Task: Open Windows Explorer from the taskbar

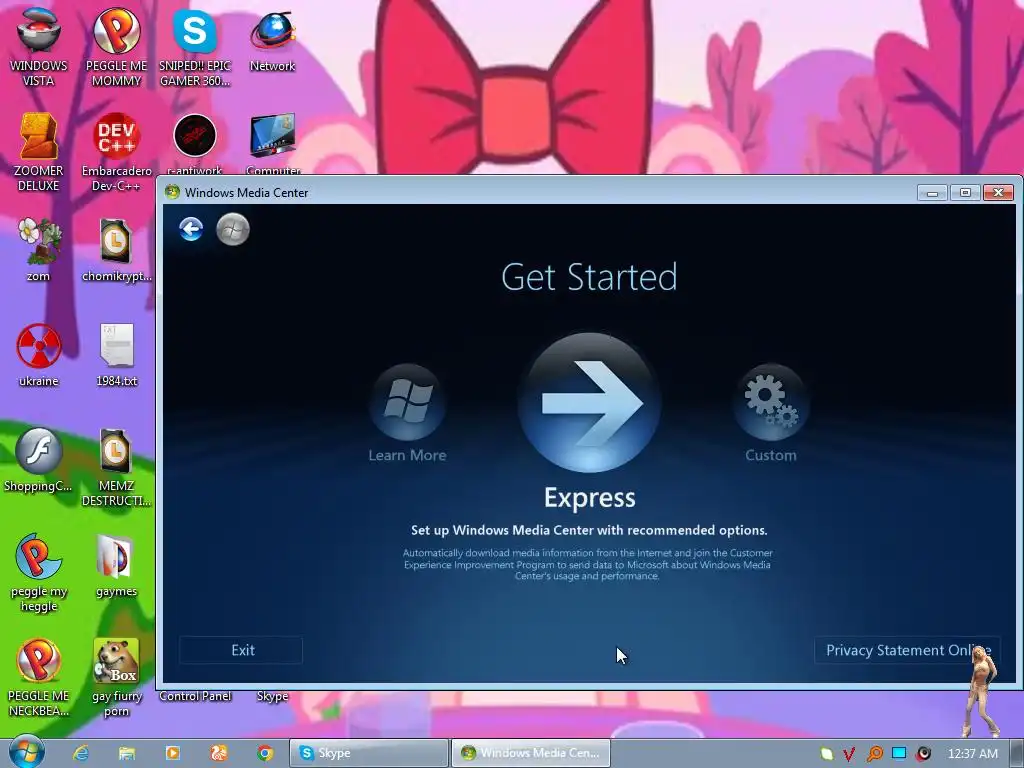Action: pos(127,753)
